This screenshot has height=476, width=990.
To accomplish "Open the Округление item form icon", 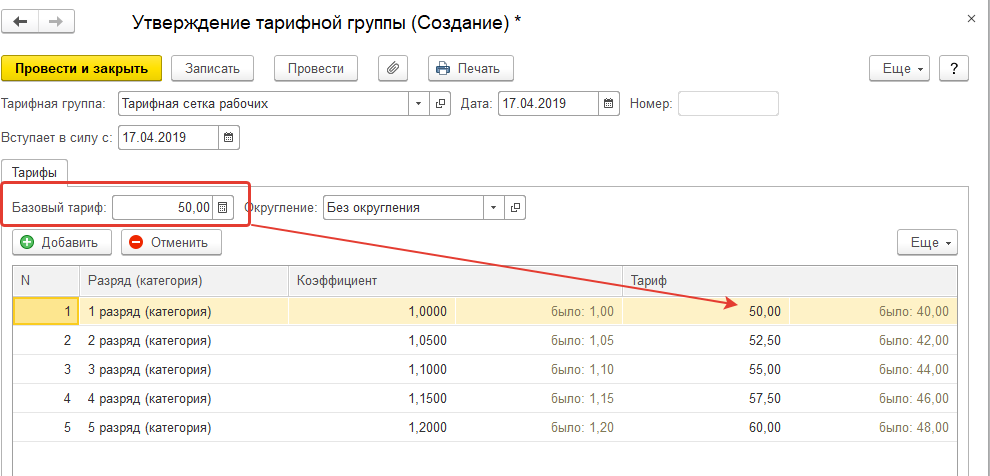I will click(516, 208).
